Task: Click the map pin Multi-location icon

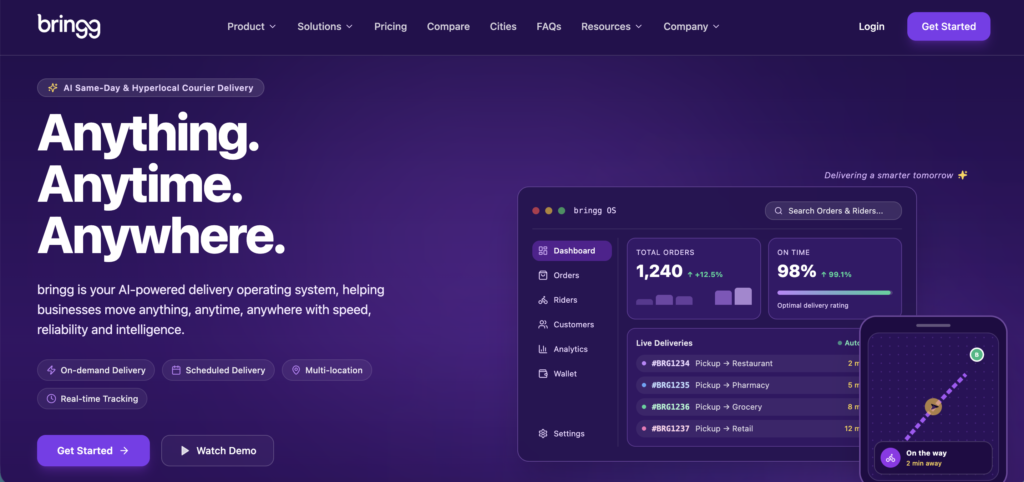Action: pos(296,370)
